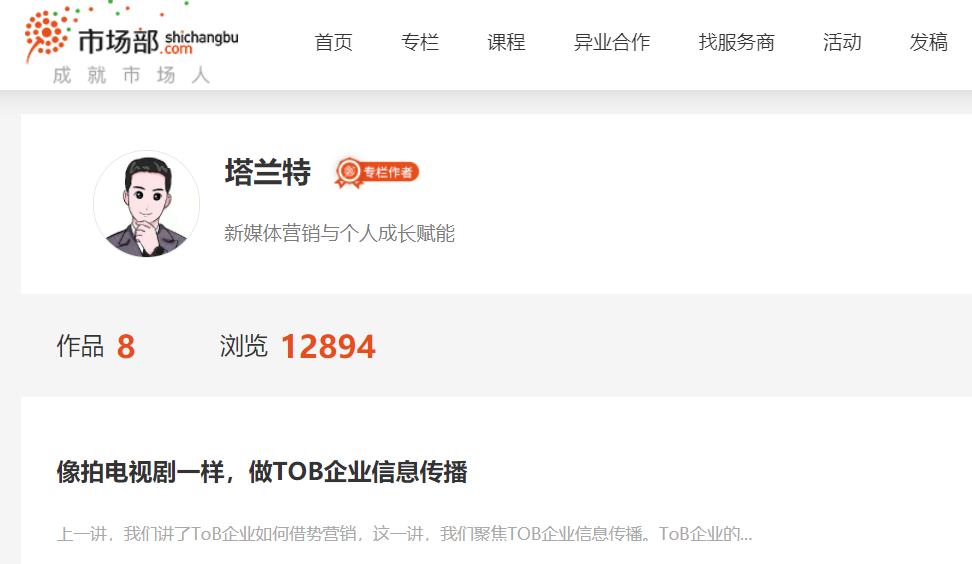Select 异业合作 in top navigation
The image size is (972, 564).
(612, 42)
